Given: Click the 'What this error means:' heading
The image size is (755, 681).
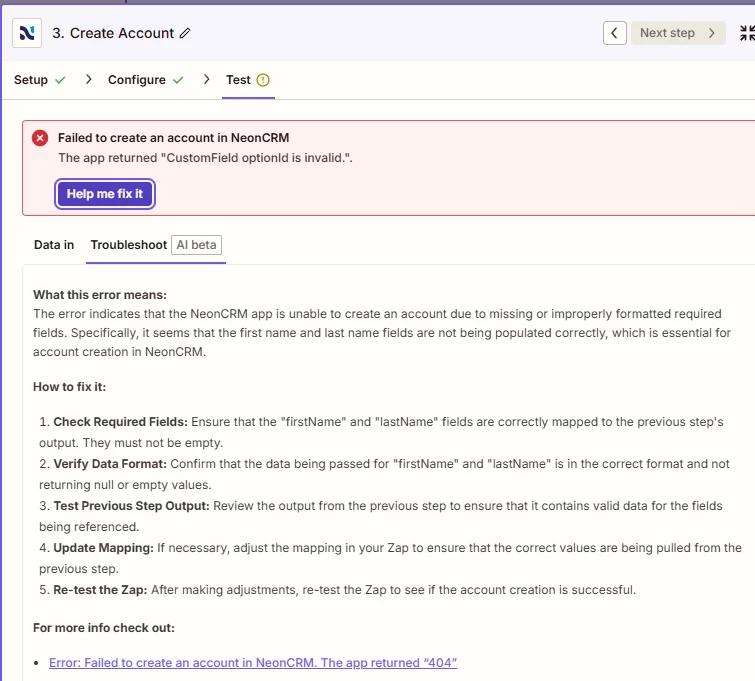Looking at the screenshot, I should click(x=100, y=295).
